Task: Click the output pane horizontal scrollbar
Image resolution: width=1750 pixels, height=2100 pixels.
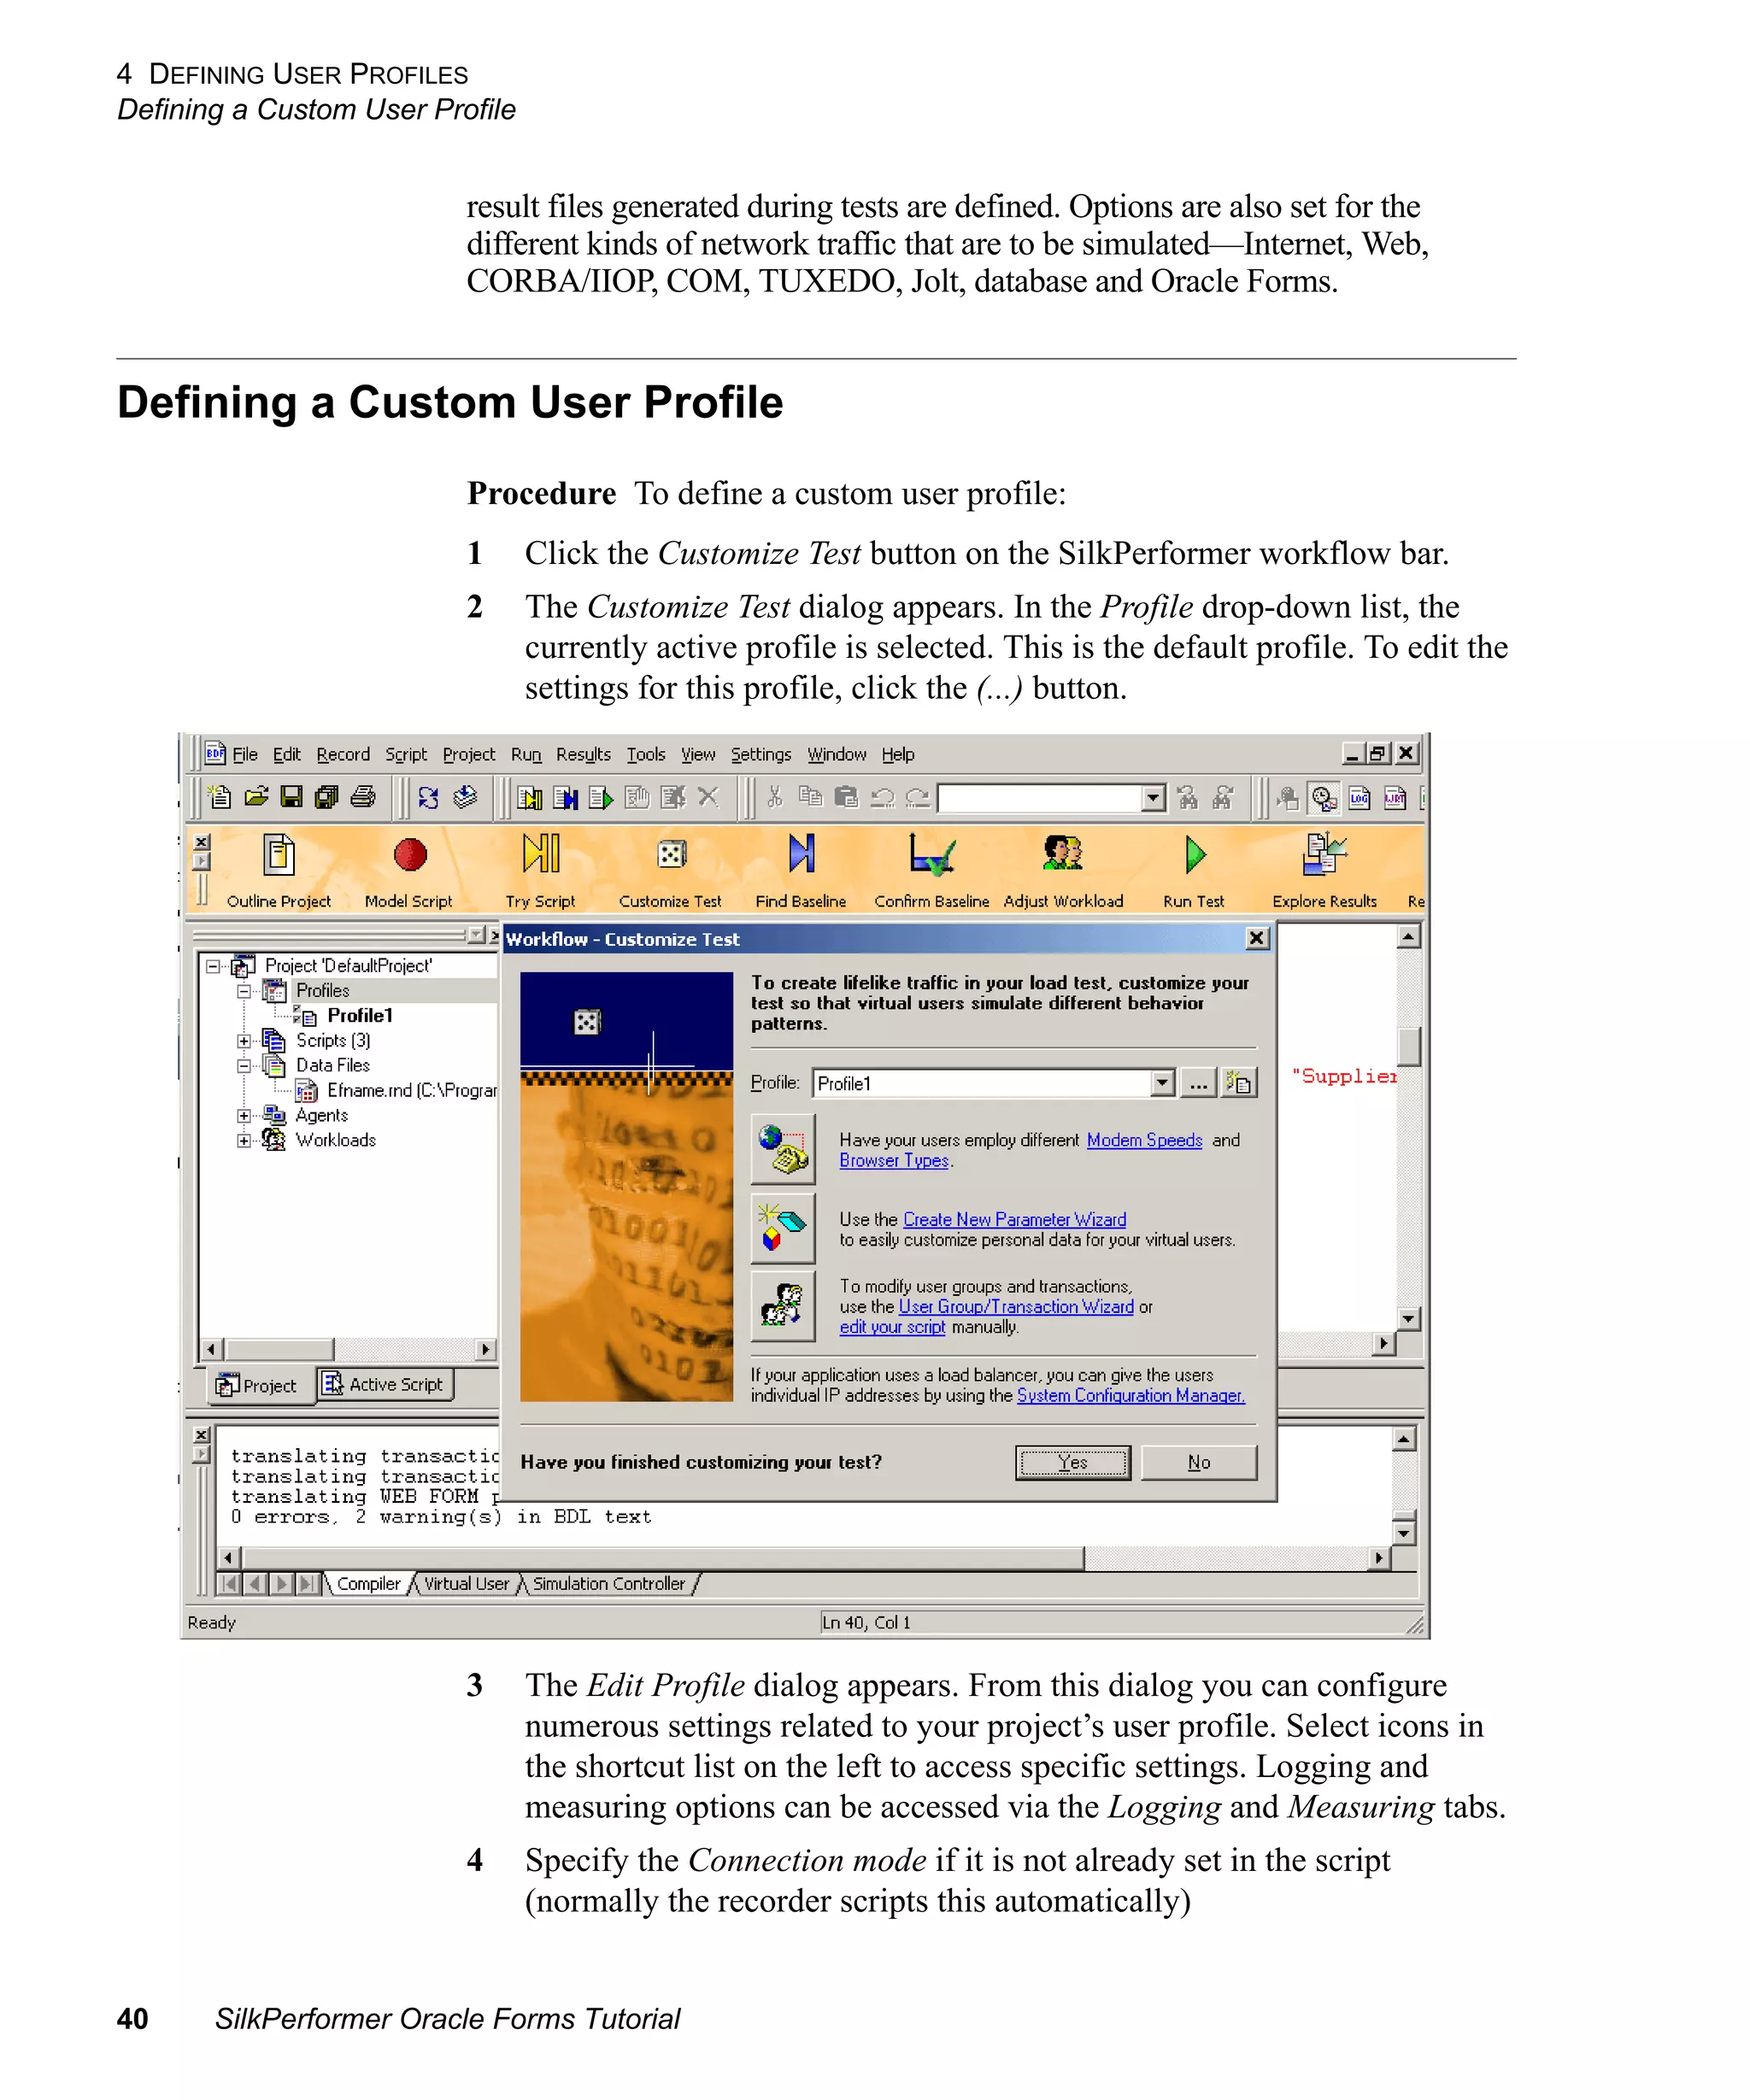Action: (803, 1557)
